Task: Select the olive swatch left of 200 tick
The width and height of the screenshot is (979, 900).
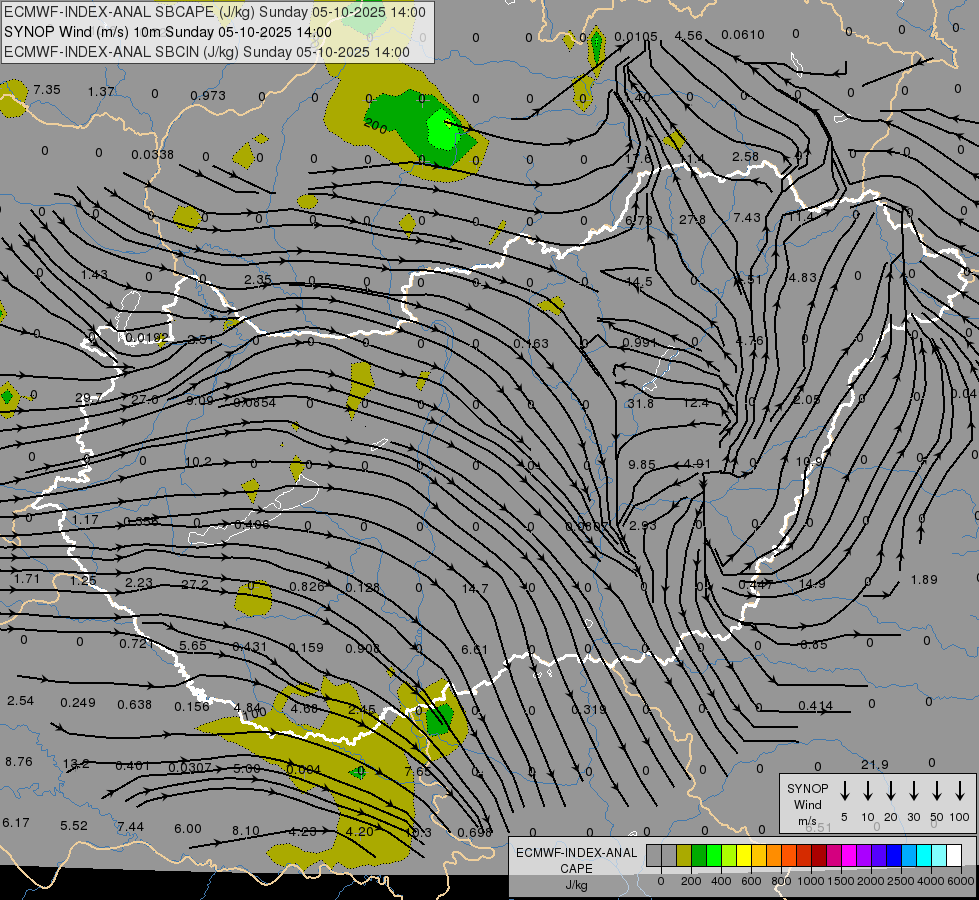Action: pyautogui.click(x=684, y=856)
